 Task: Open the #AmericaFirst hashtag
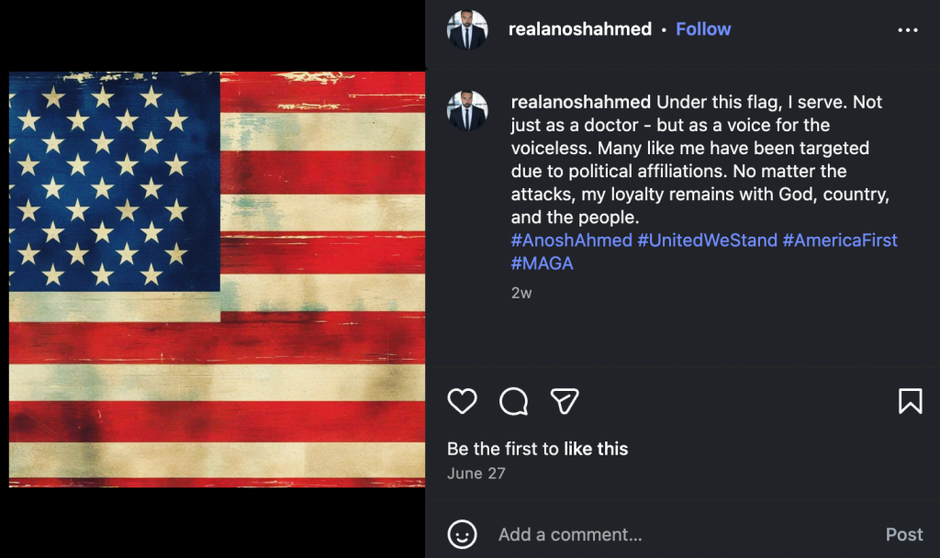coord(840,240)
